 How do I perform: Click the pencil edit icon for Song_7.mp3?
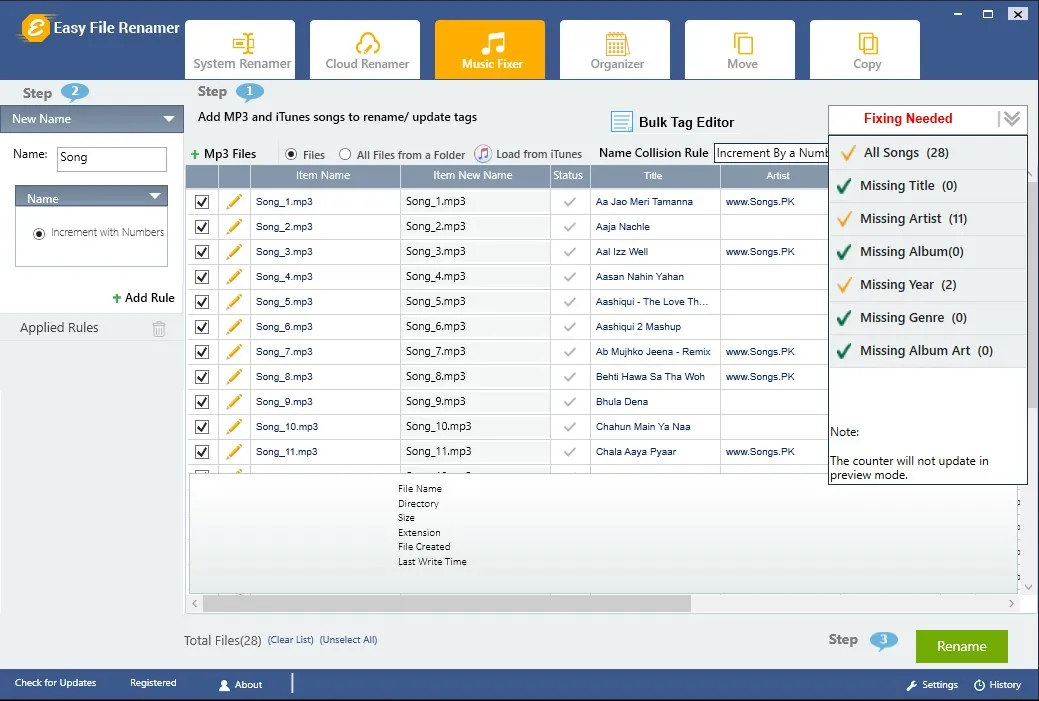pyautogui.click(x=234, y=352)
